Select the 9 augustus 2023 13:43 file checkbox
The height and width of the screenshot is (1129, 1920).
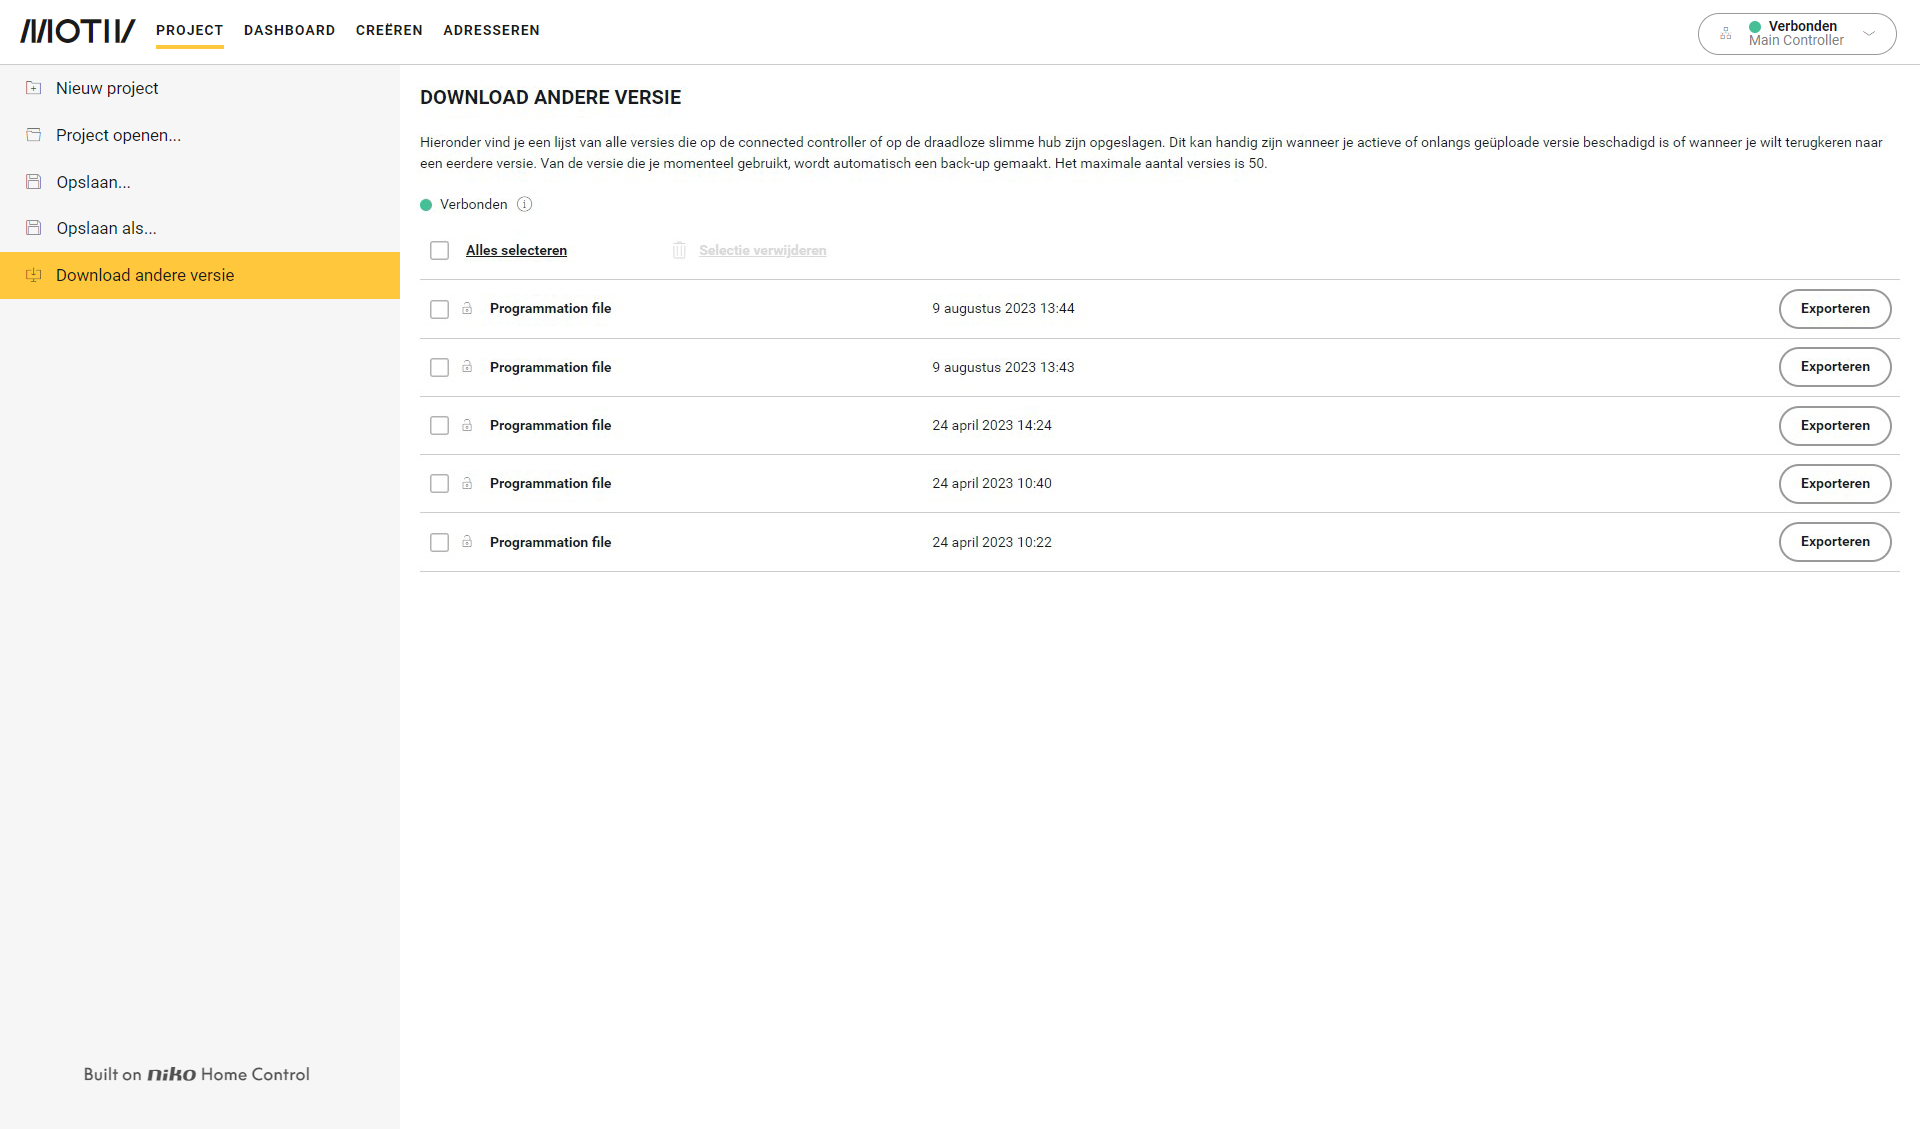pyautogui.click(x=439, y=367)
